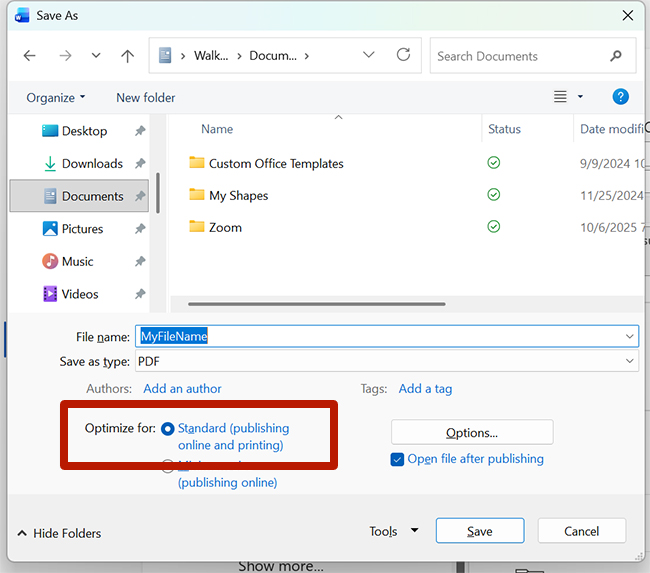
Task: Click the pin icon next to Downloads
Action: [x=140, y=163]
